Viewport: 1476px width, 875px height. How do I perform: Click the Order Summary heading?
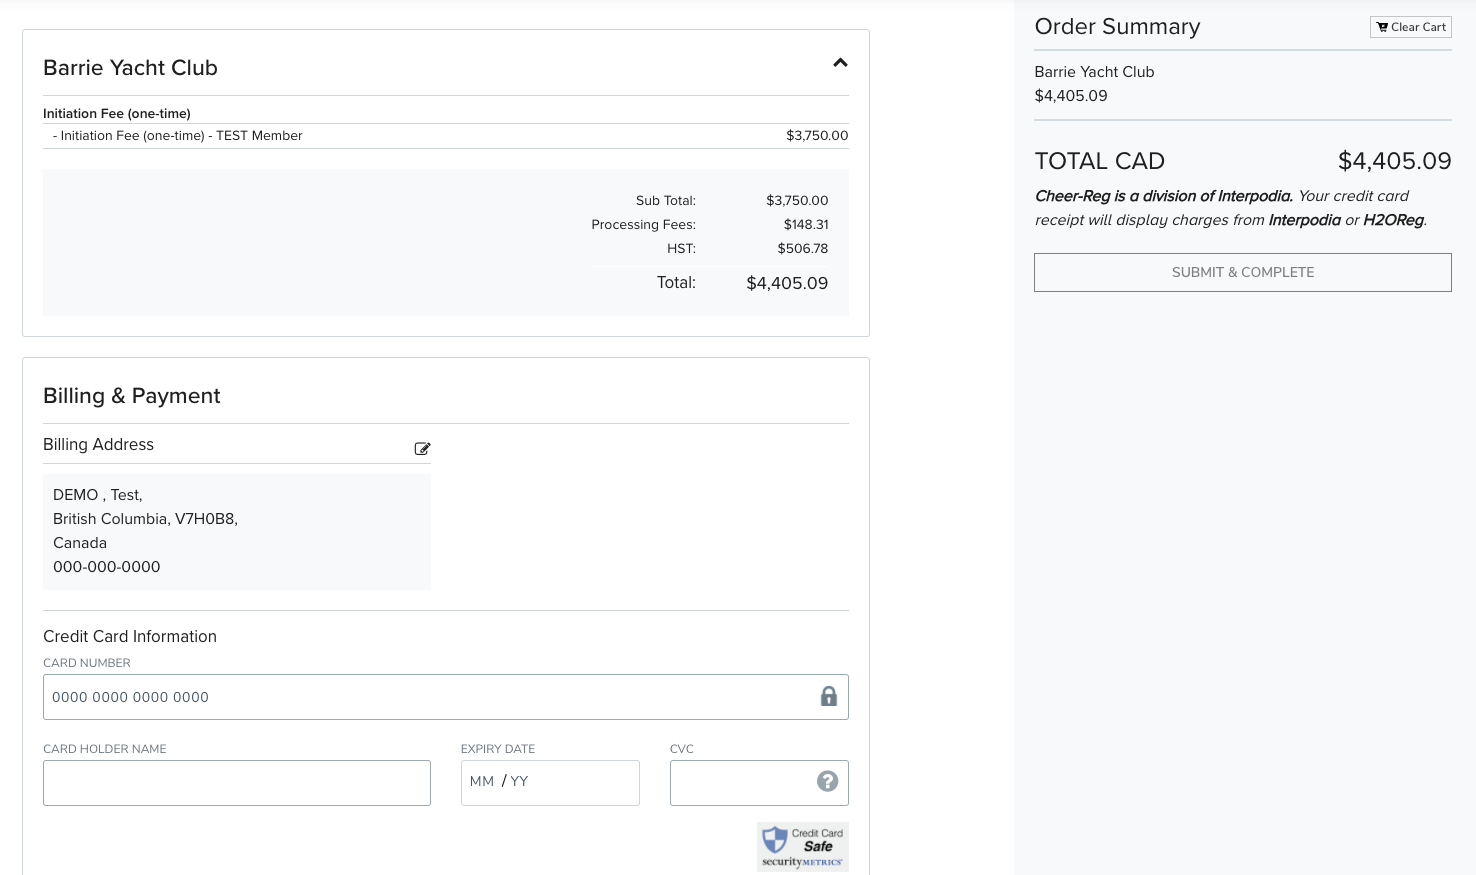pyautogui.click(x=1117, y=27)
